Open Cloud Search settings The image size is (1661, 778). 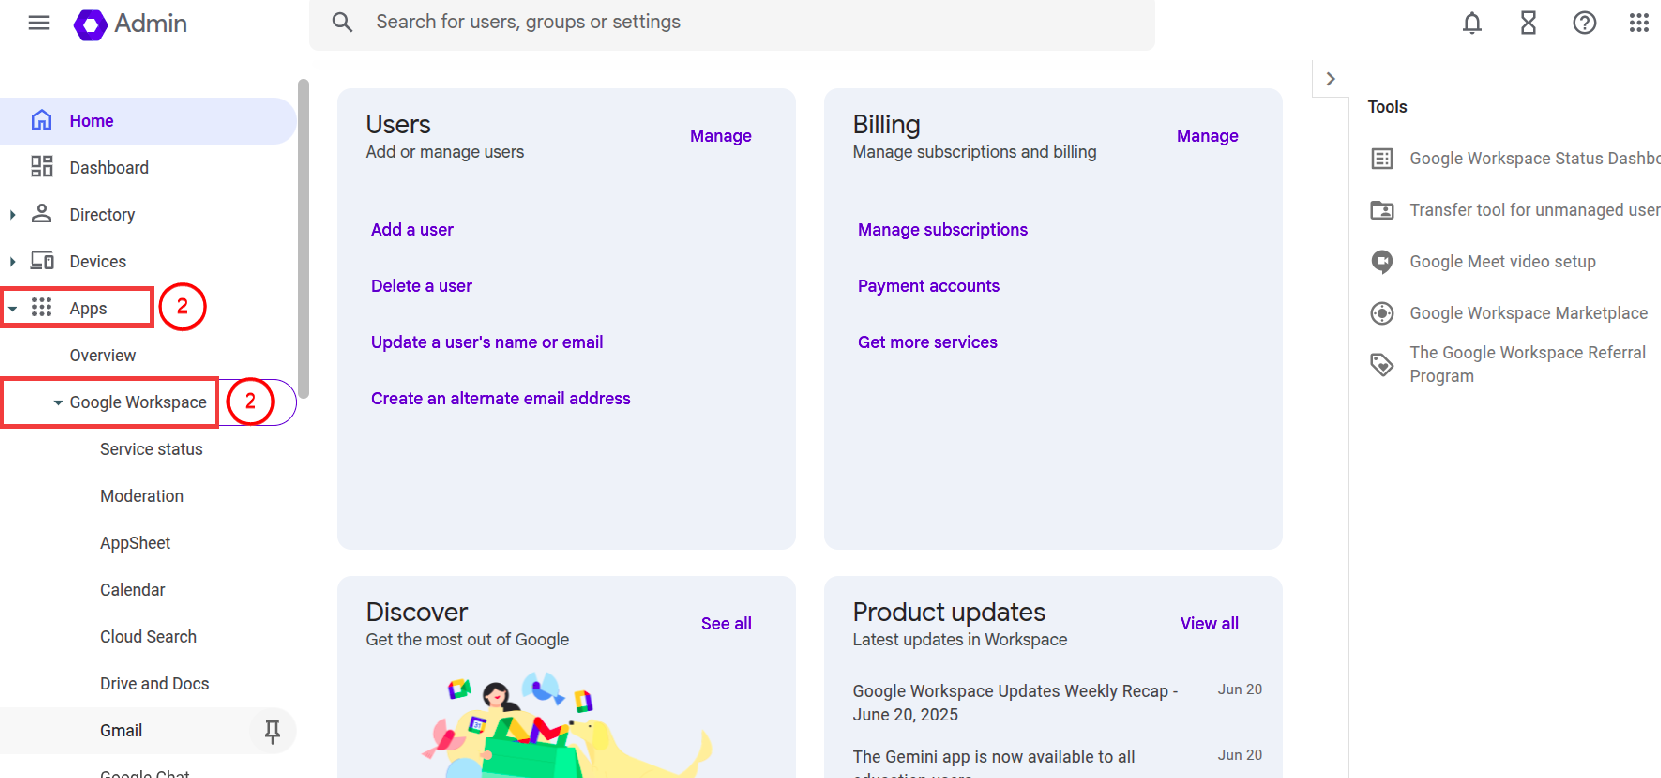148,637
